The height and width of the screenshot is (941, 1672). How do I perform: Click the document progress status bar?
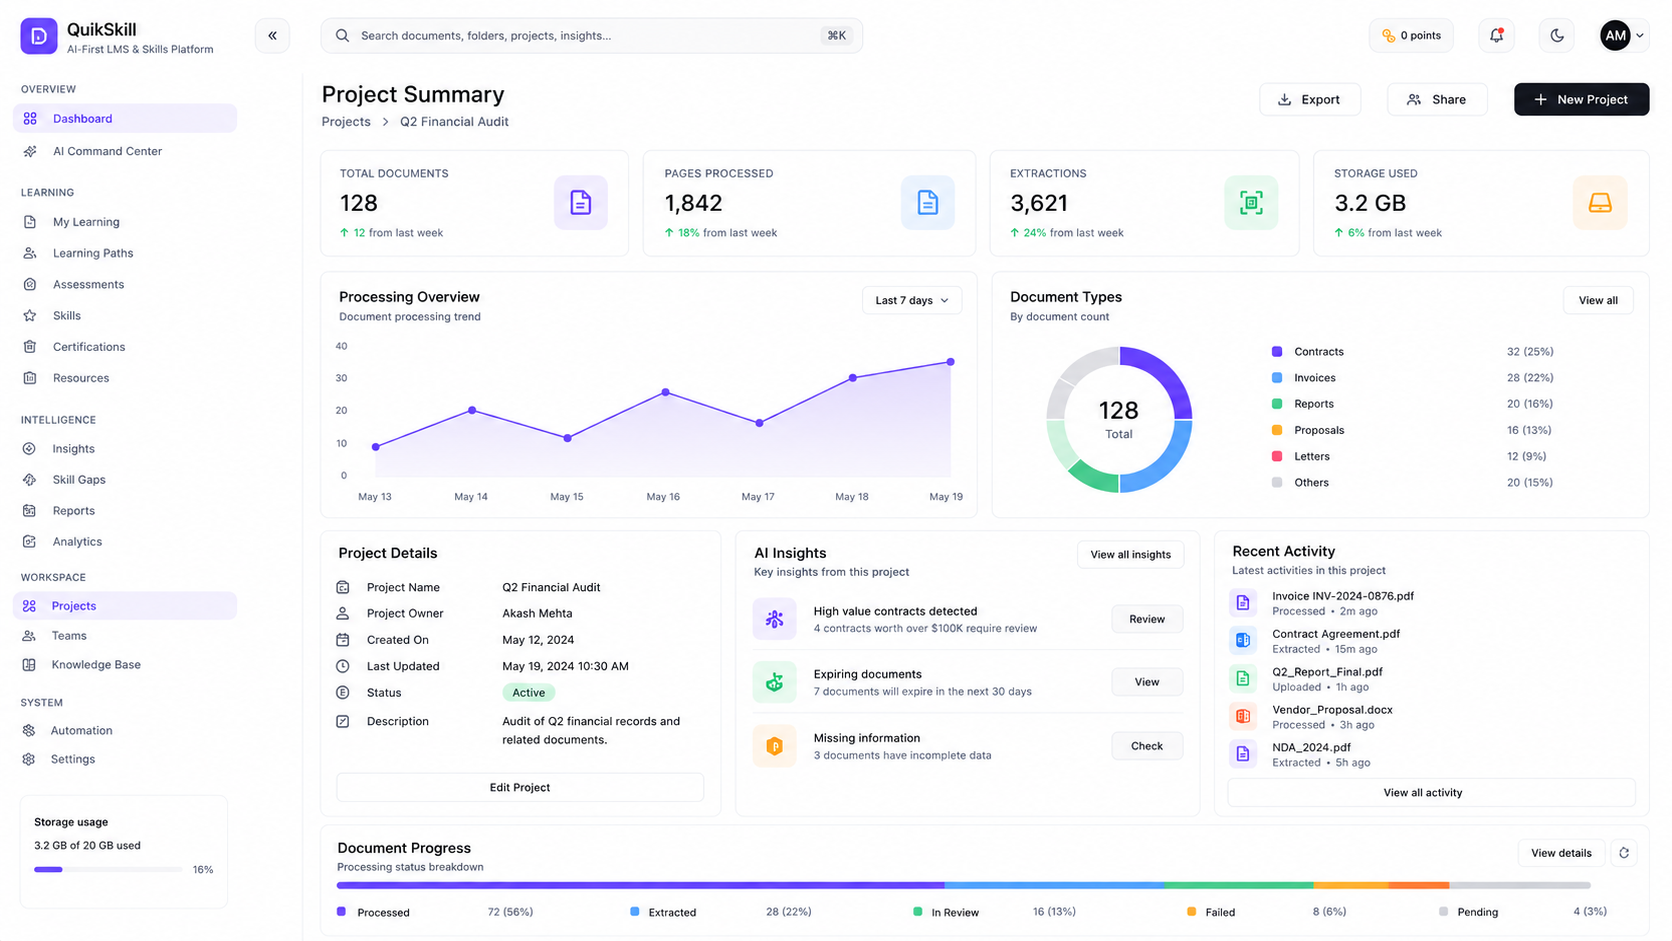click(x=964, y=886)
